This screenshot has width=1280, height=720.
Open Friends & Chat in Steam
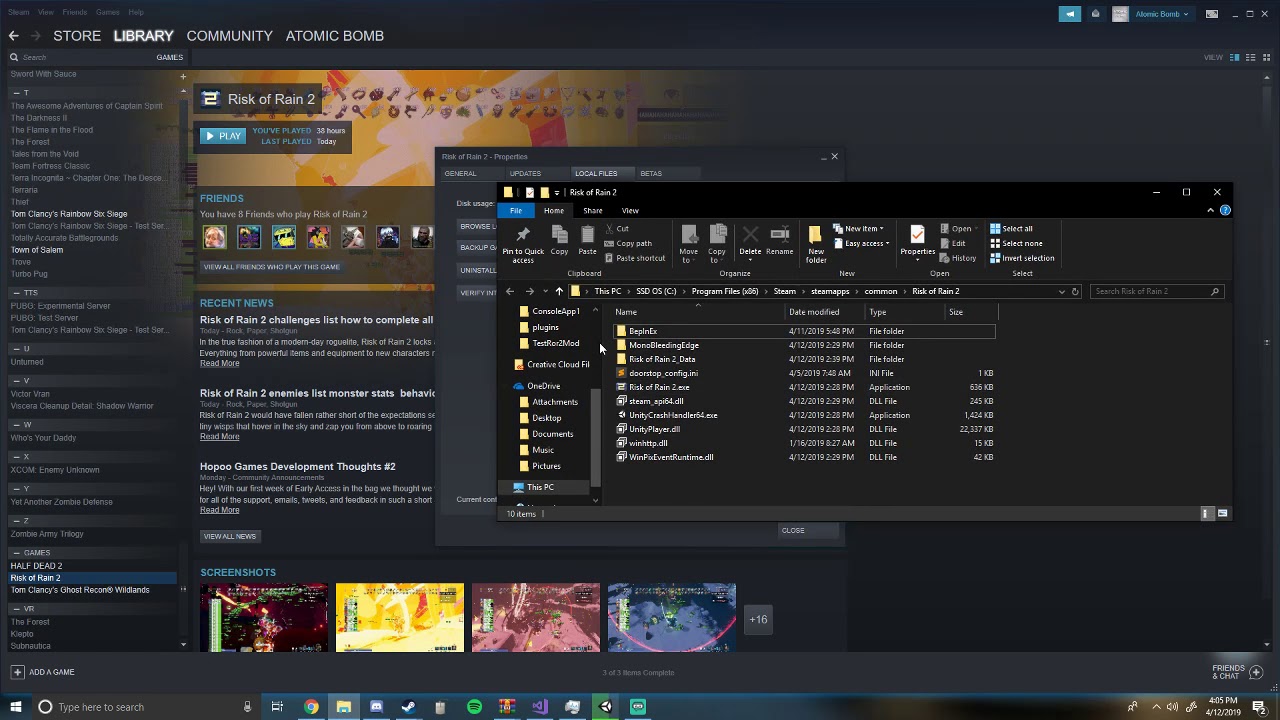pyautogui.click(x=1237, y=672)
